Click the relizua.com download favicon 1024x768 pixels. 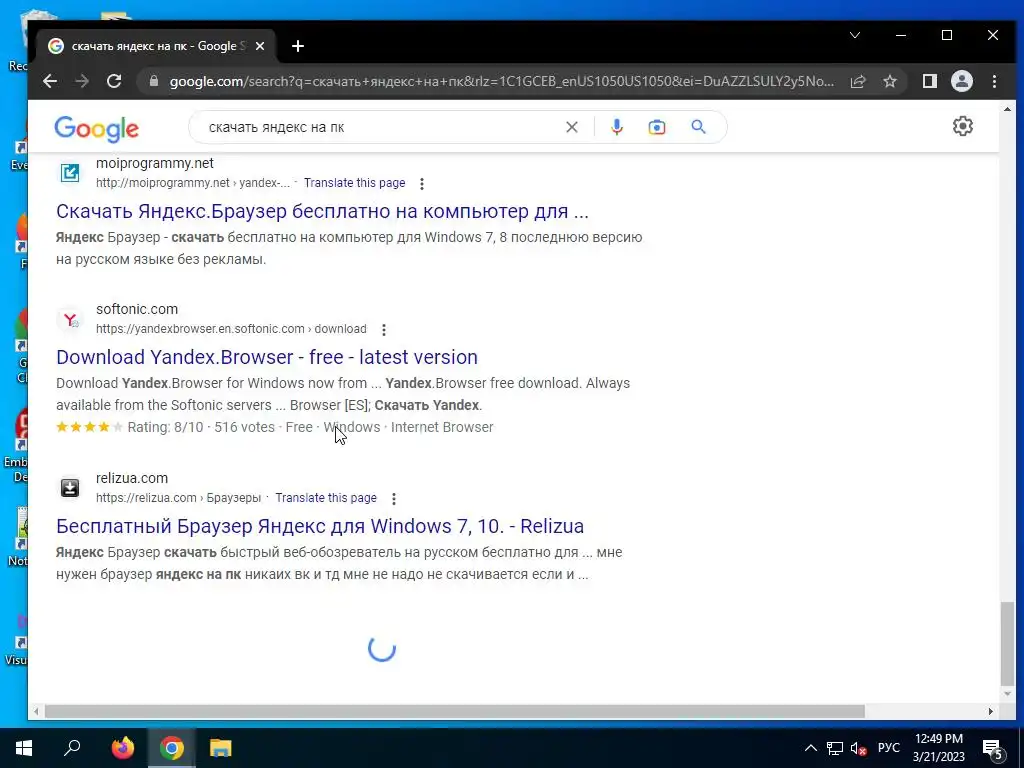(70, 488)
